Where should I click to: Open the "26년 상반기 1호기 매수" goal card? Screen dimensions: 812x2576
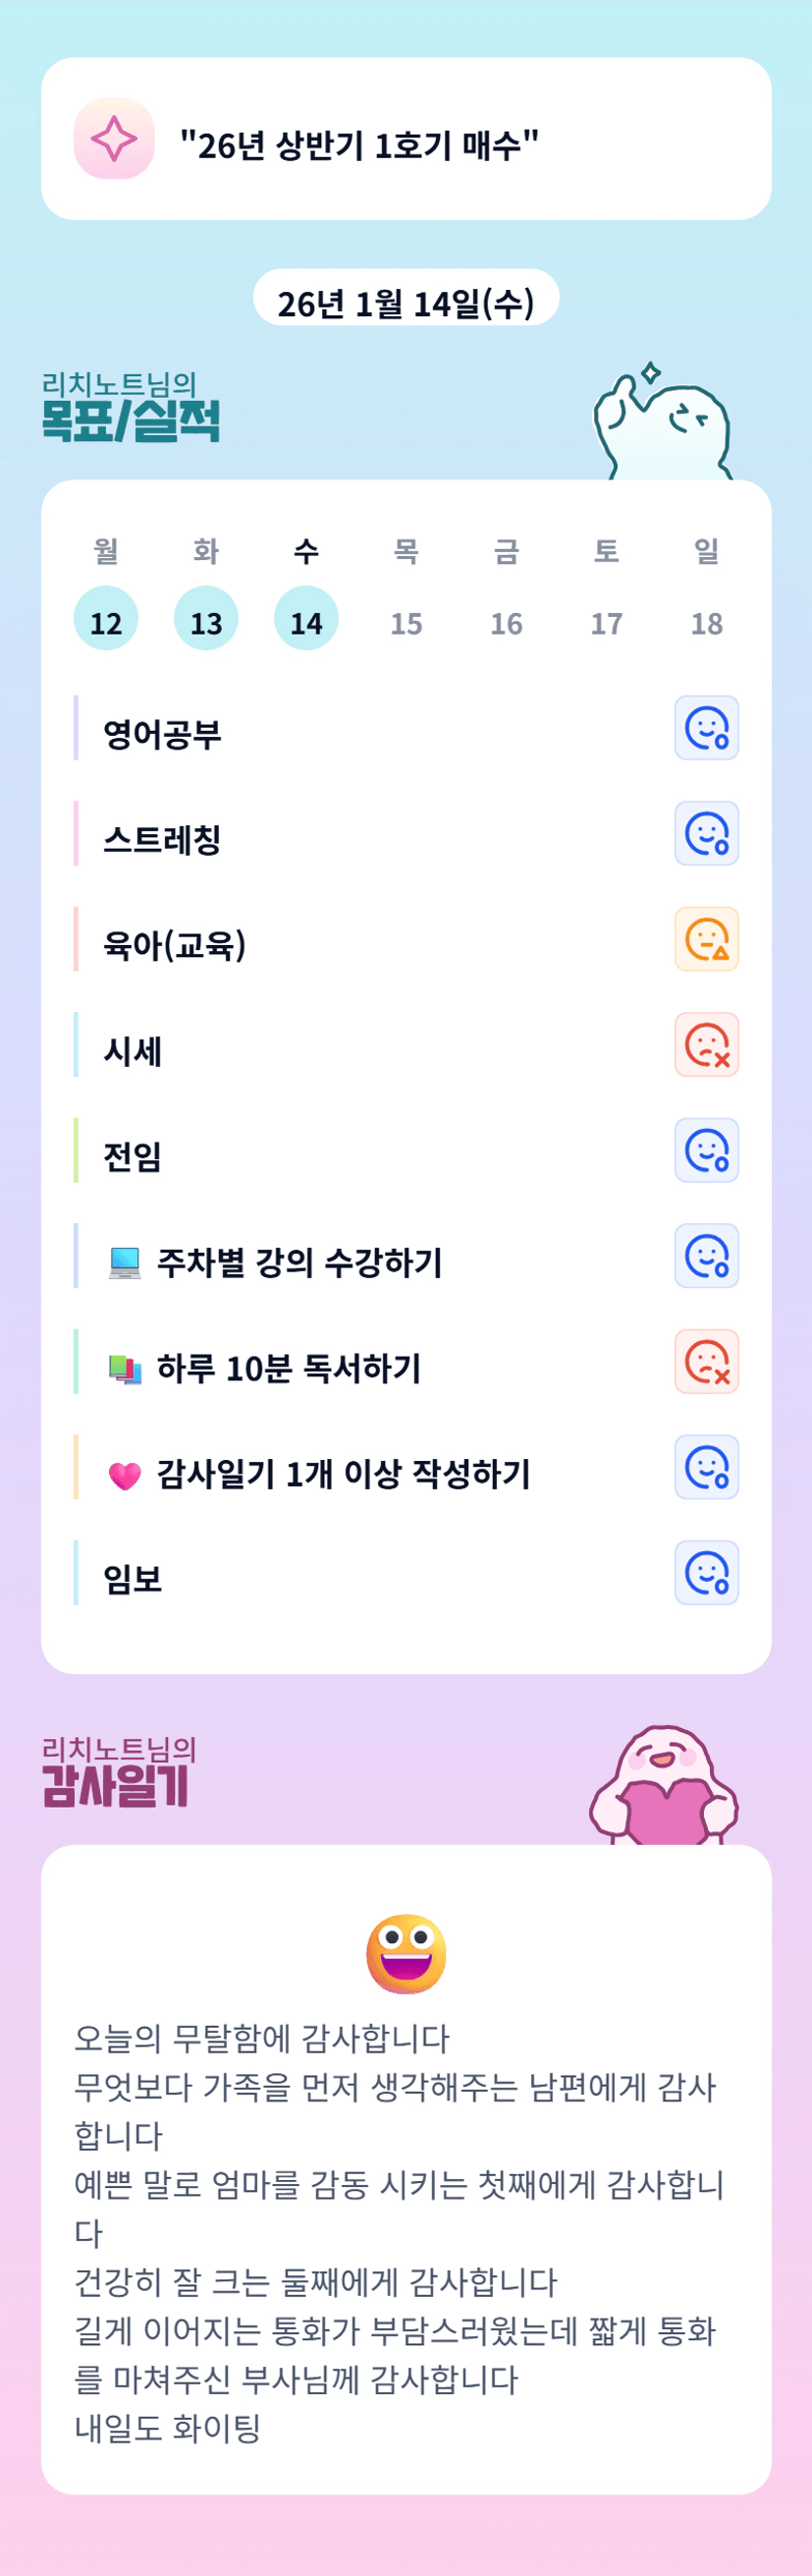pos(406,140)
